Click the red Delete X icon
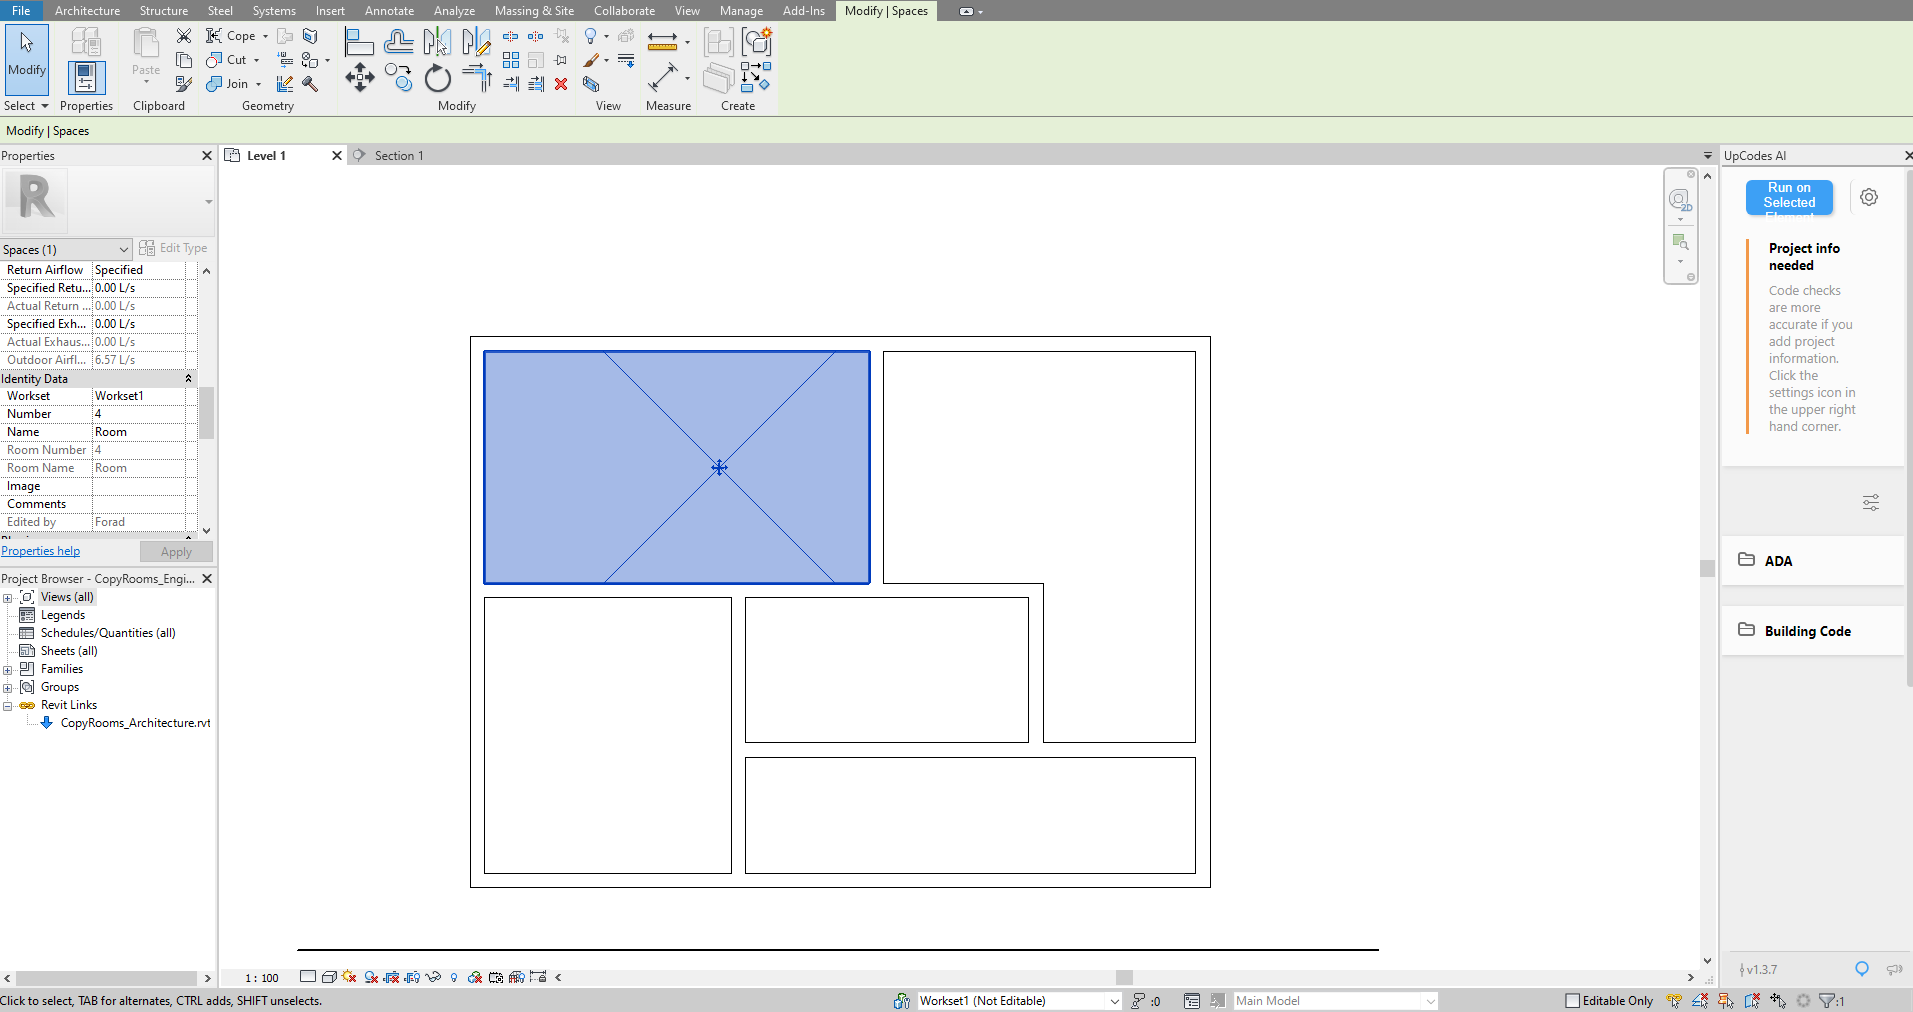Screen dimensions: 1913x1012 [x=561, y=84]
